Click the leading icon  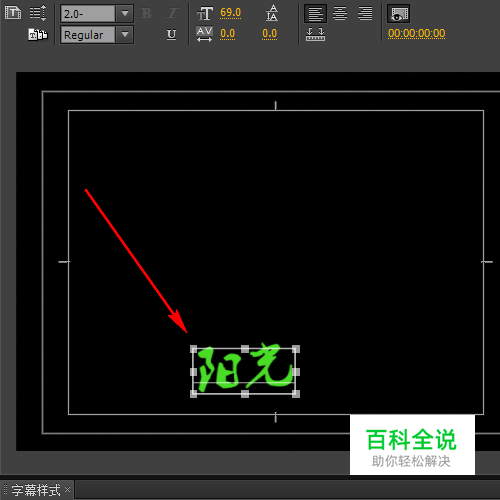tap(272, 13)
